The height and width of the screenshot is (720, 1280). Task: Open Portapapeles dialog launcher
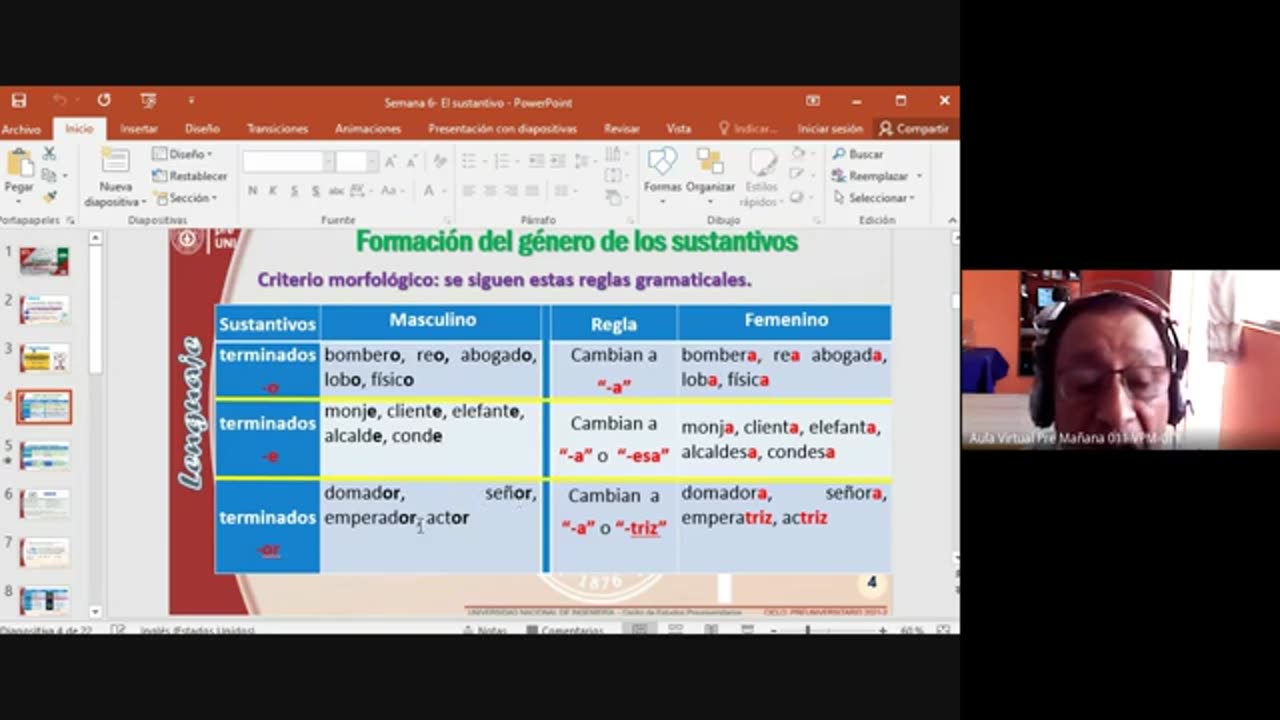pyautogui.click(x=69, y=220)
